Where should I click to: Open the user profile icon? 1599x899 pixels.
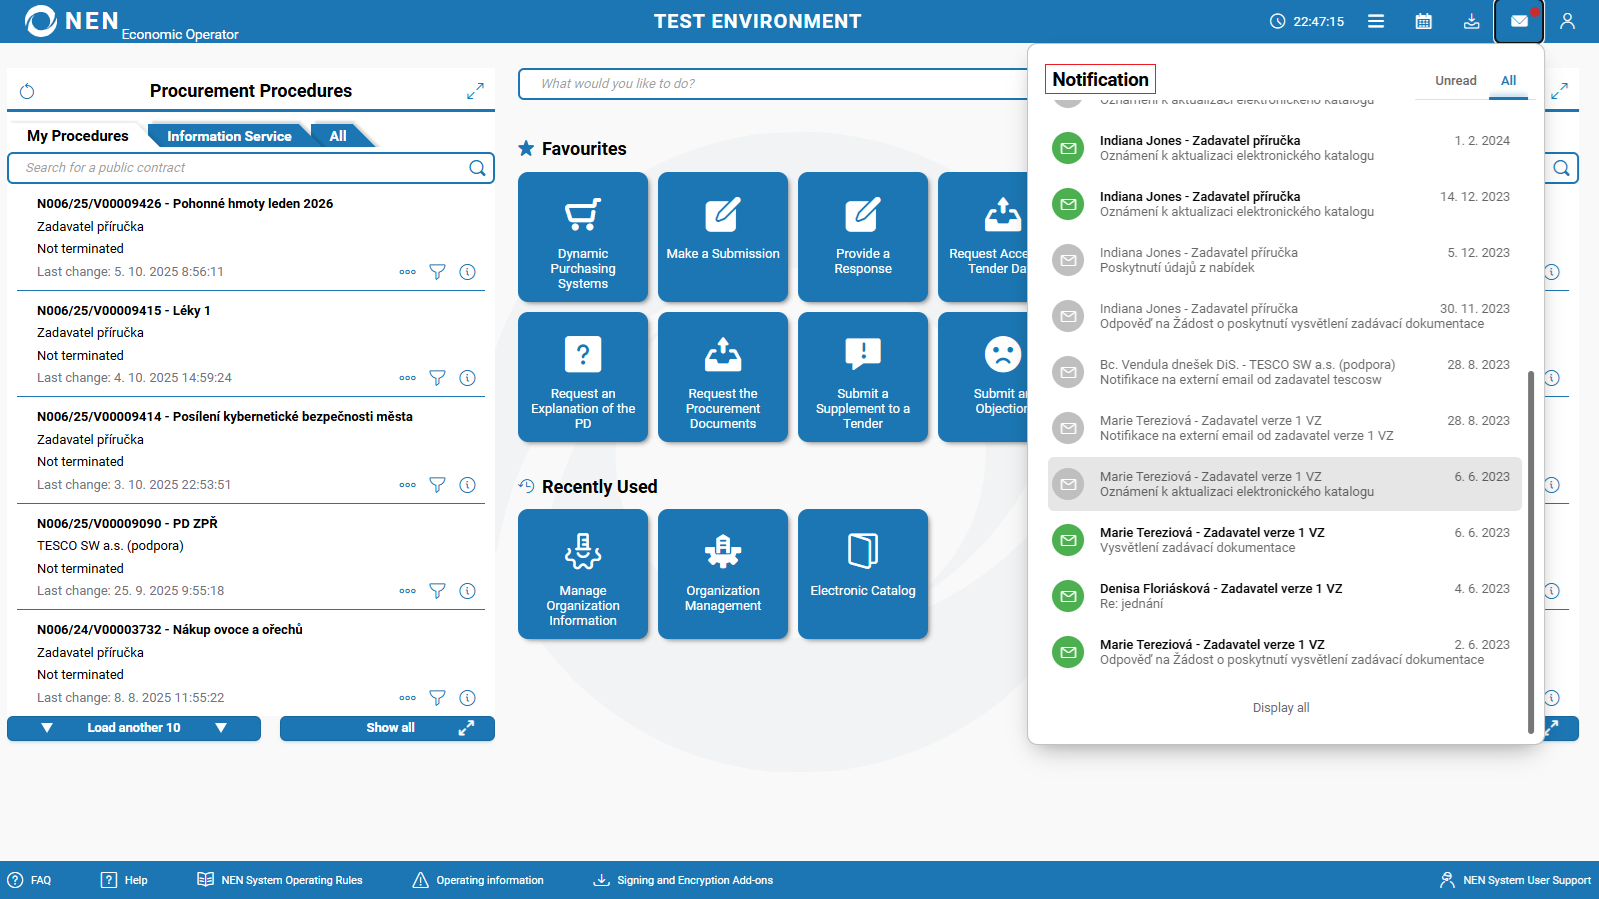pos(1567,21)
